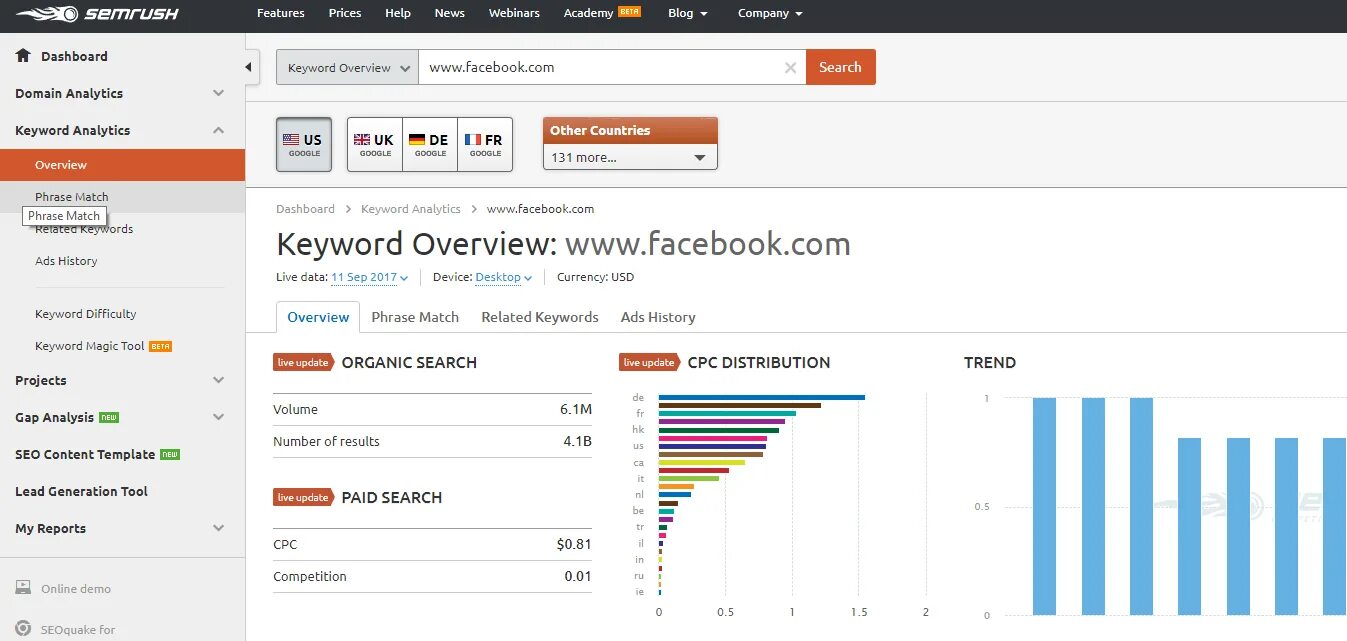
Task: Open Academy beta in top navigation
Action: [x=602, y=13]
